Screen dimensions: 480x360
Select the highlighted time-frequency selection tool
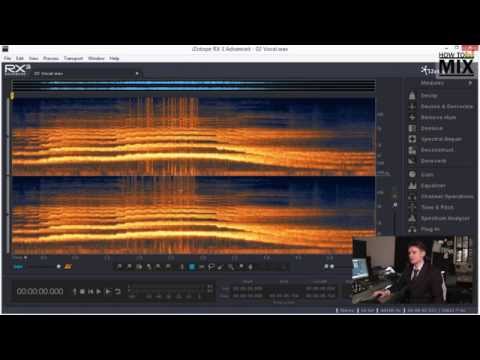pos(192,267)
